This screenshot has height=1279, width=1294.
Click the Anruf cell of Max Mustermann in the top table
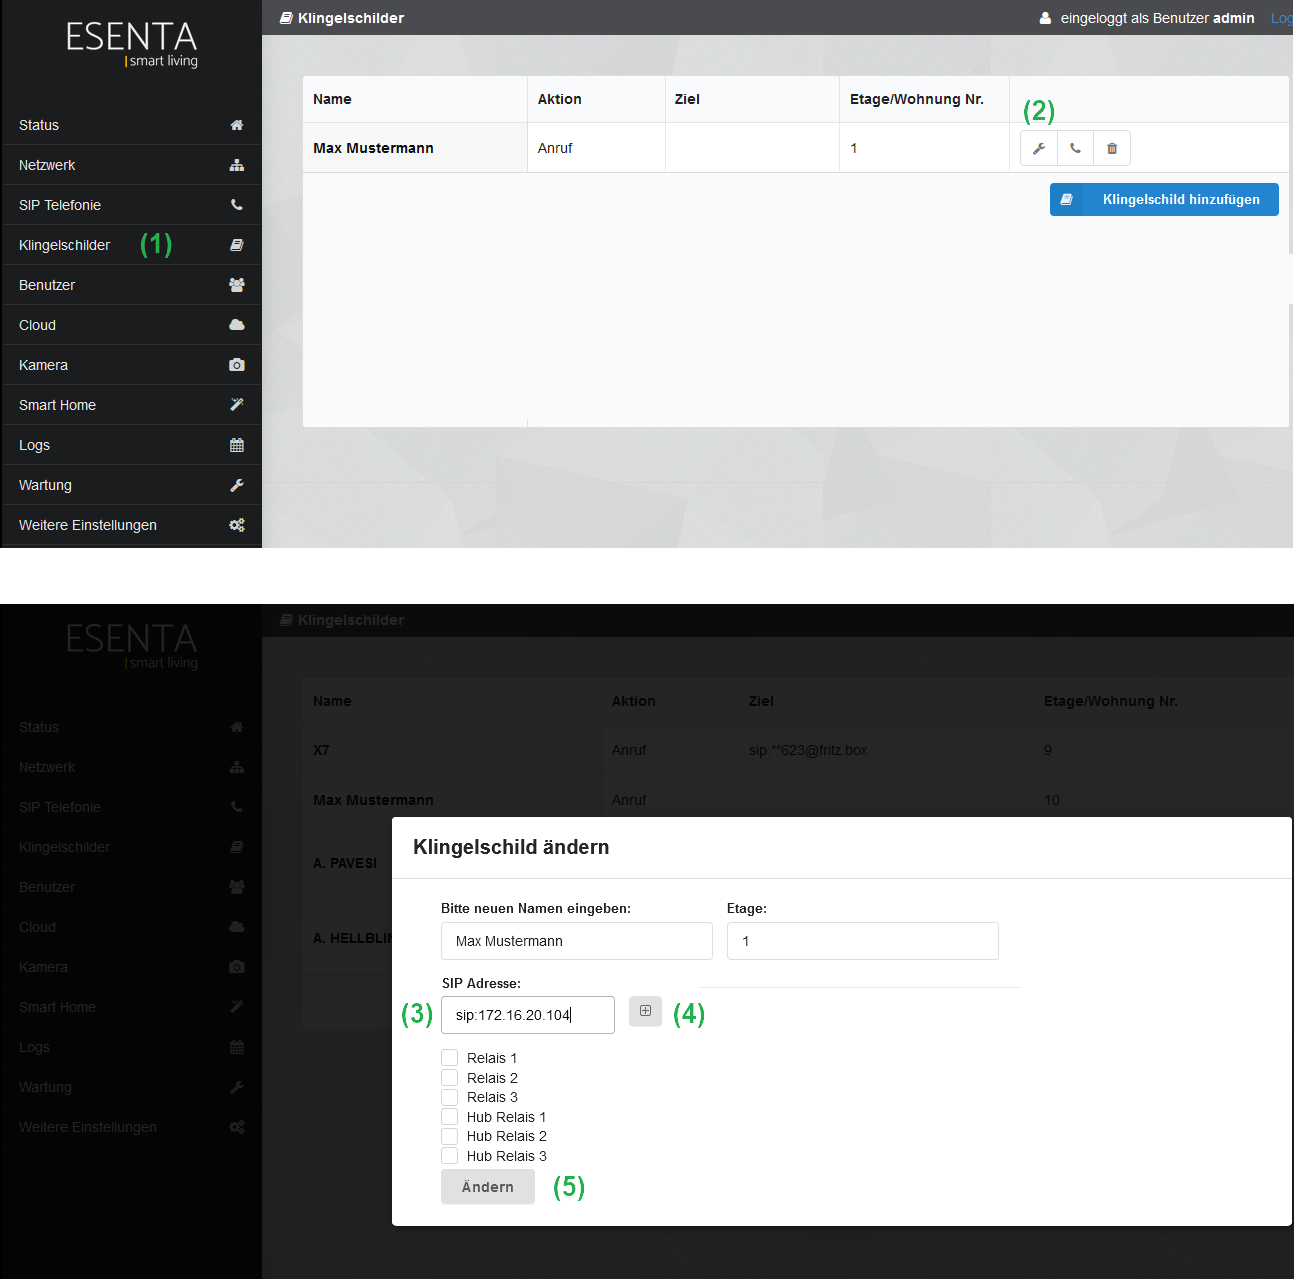click(596, 148)
